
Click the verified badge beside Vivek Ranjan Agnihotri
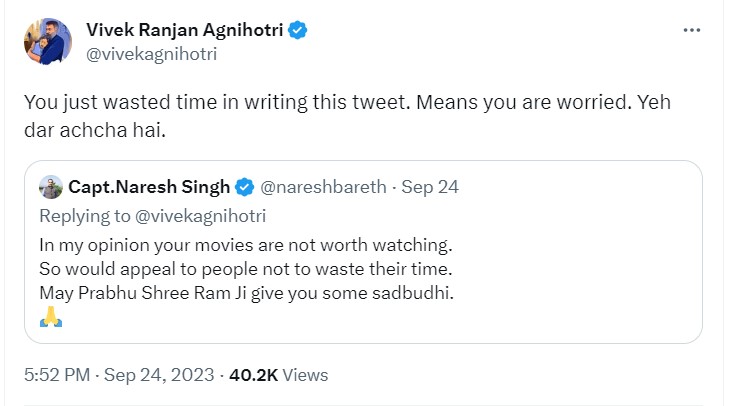[298, 31]
